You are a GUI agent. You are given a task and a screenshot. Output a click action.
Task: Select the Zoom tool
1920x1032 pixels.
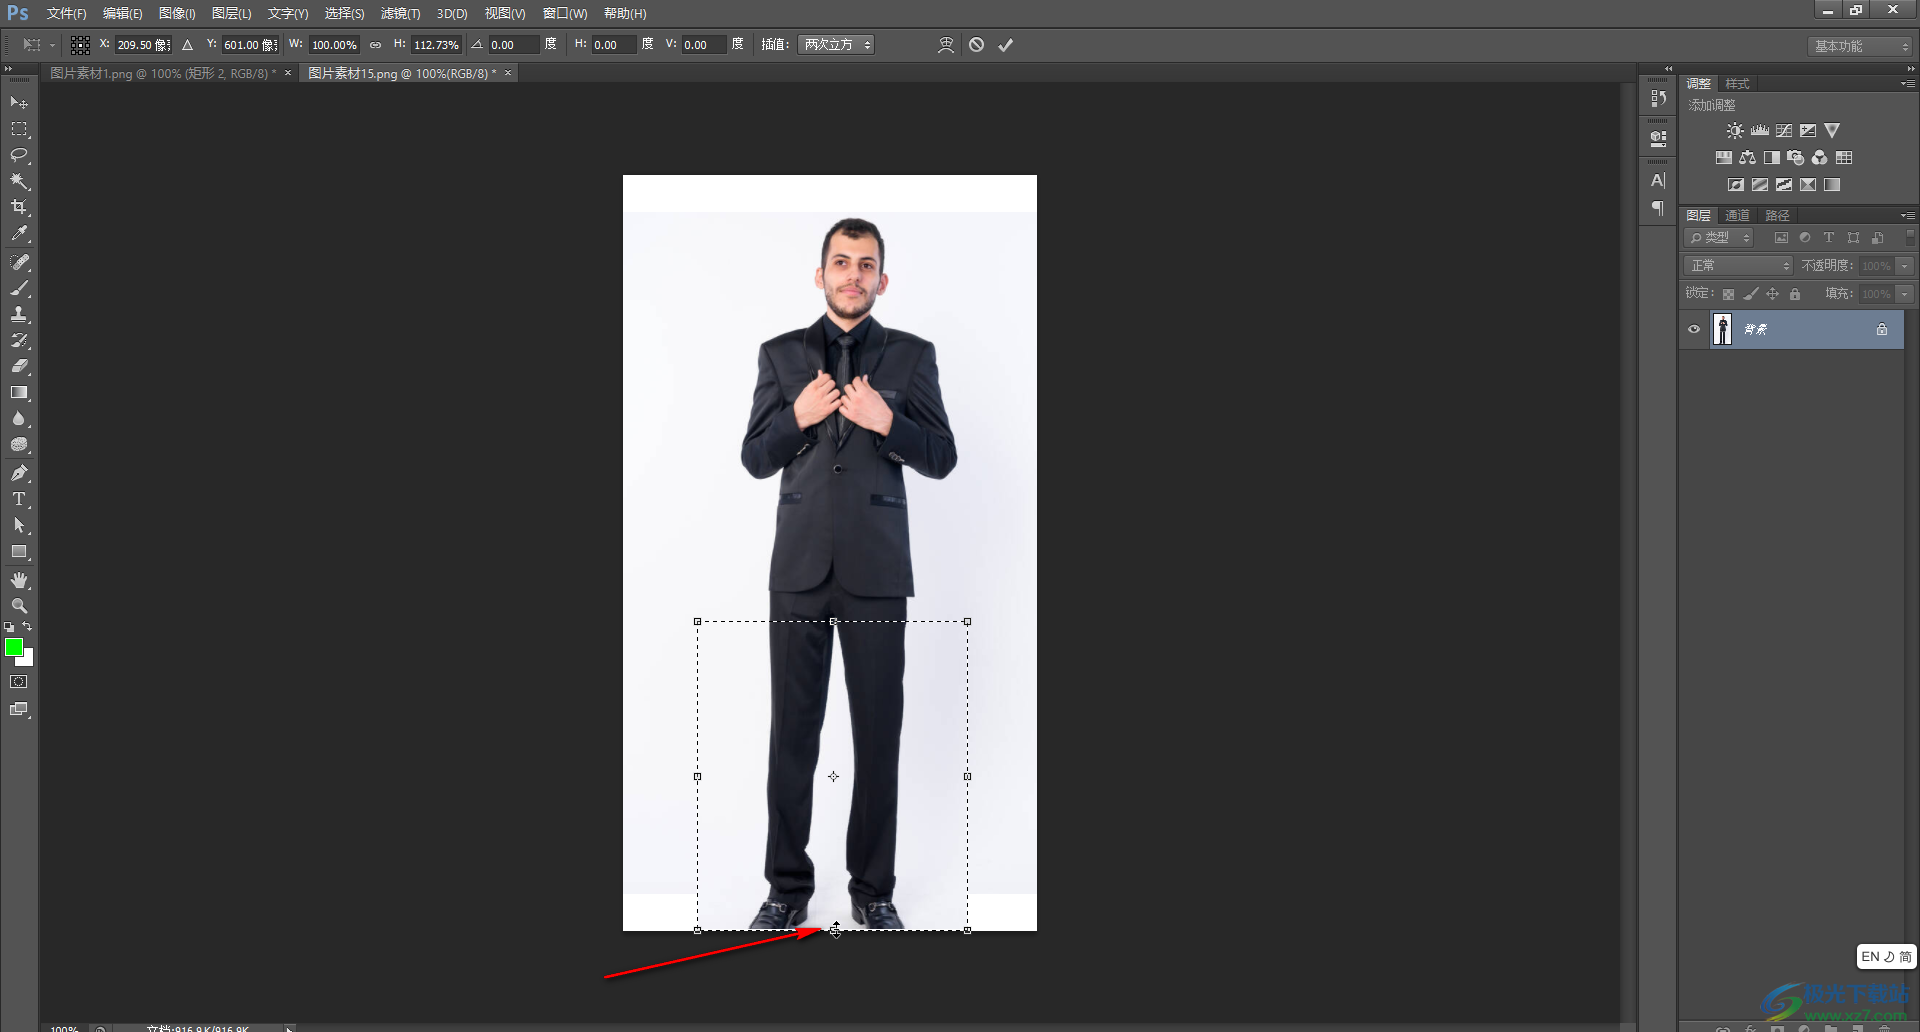(19, 606)
